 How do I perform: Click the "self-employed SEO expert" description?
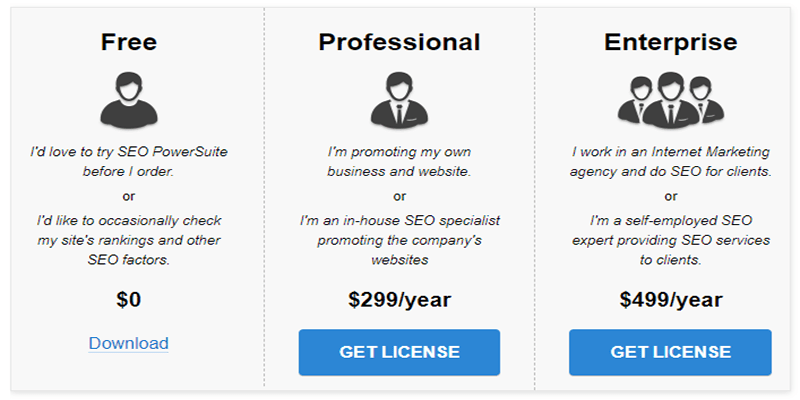click(x=670, y=240)
